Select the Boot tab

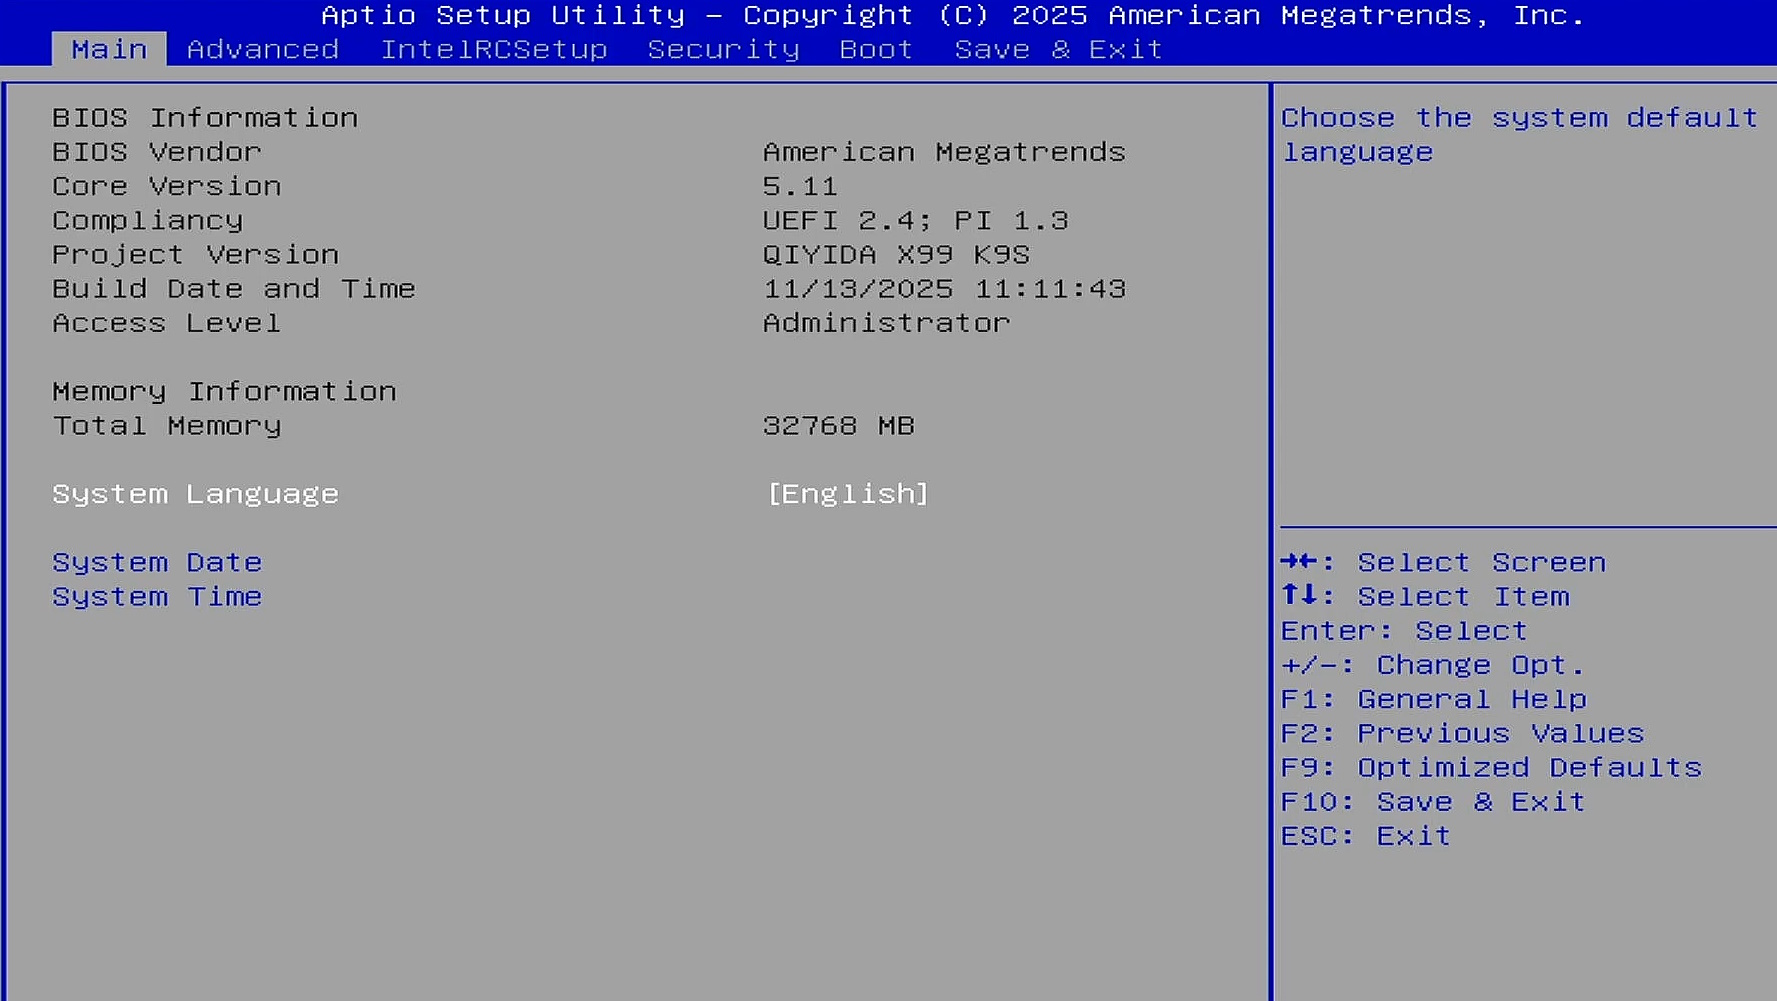(x=876, y=49)
